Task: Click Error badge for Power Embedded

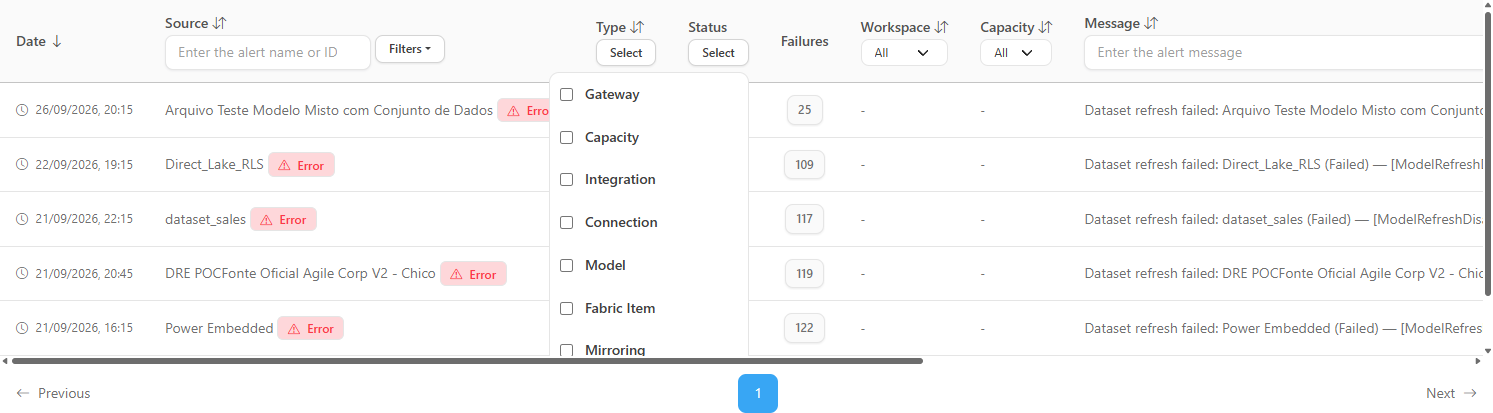Action: pos(310,328)
